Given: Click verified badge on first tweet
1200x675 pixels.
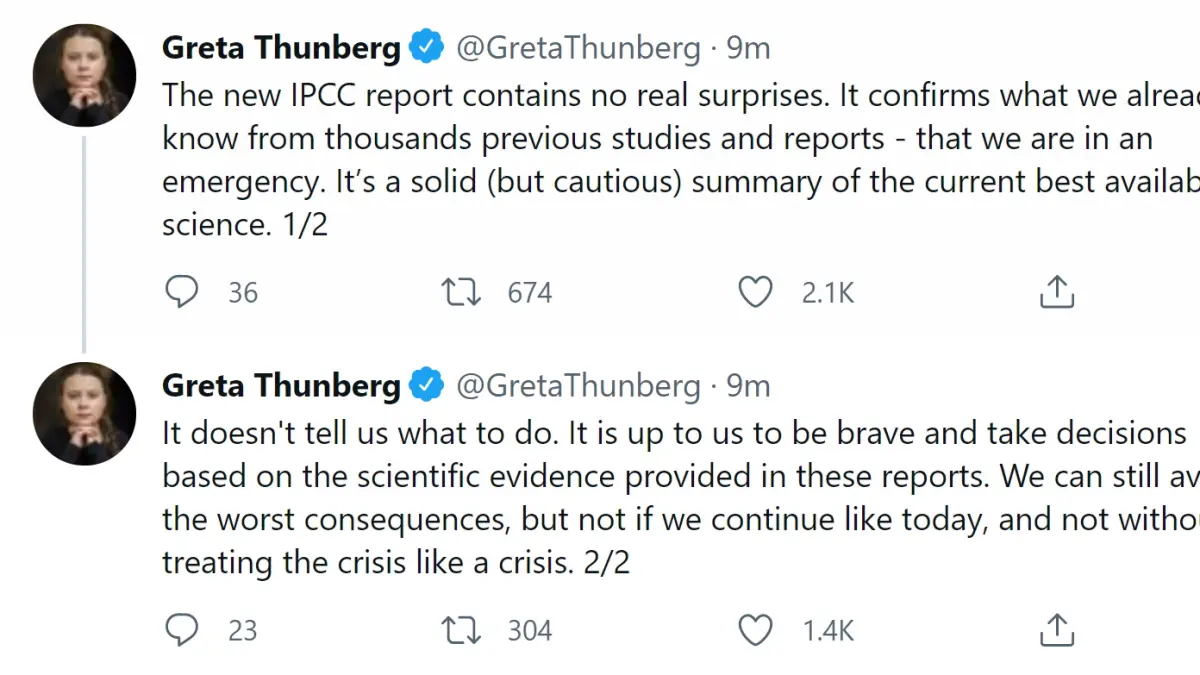Looking at the screenshot, I should tap(428, 47).
